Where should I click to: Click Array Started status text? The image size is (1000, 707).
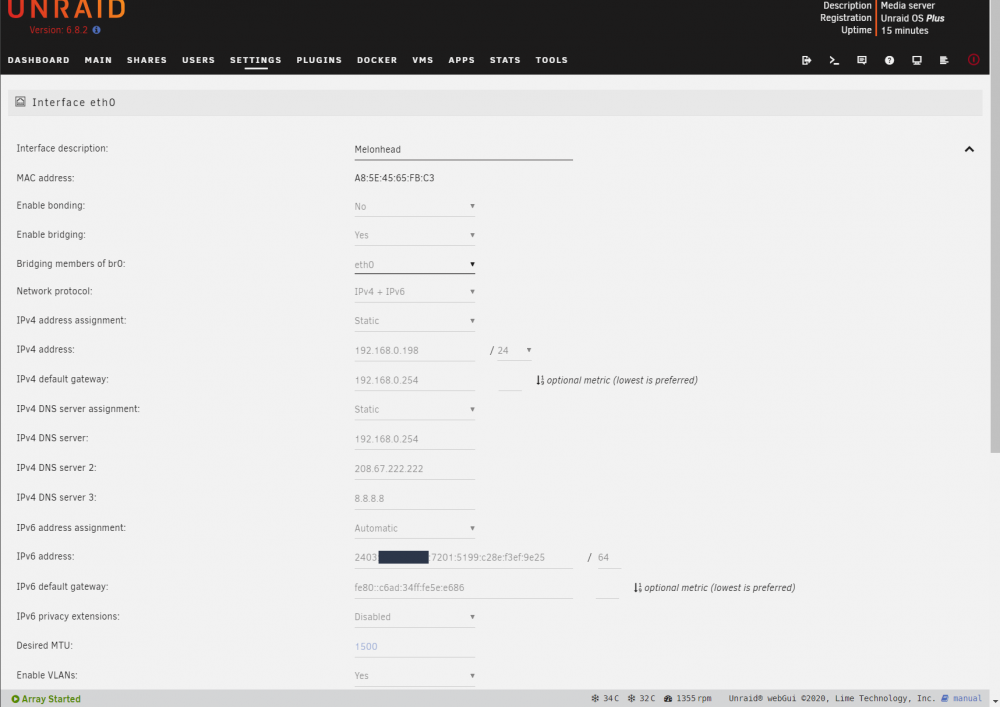[51, 699]
